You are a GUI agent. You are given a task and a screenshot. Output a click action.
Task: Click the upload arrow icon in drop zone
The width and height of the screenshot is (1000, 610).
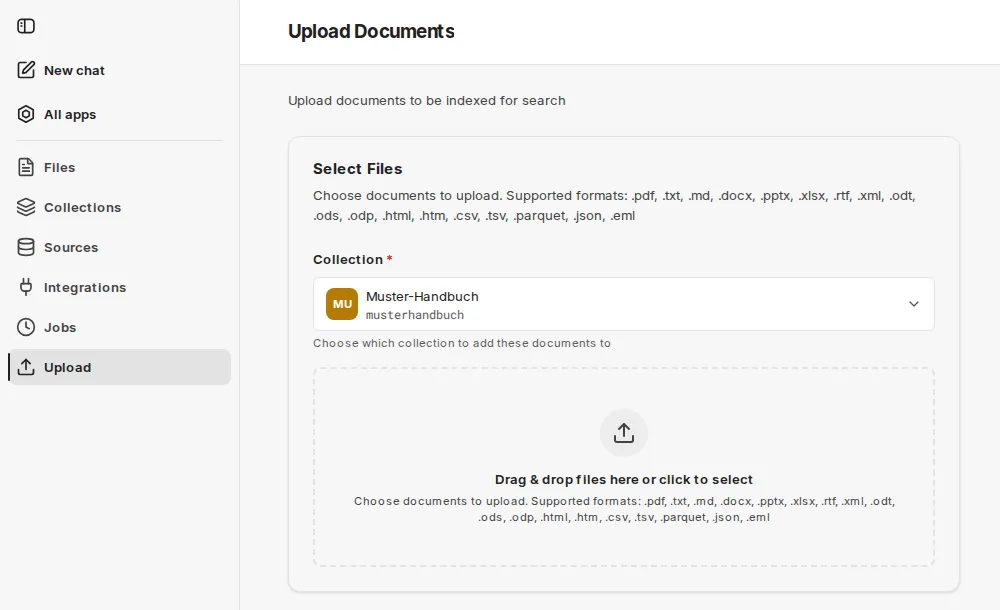point(624,433)
